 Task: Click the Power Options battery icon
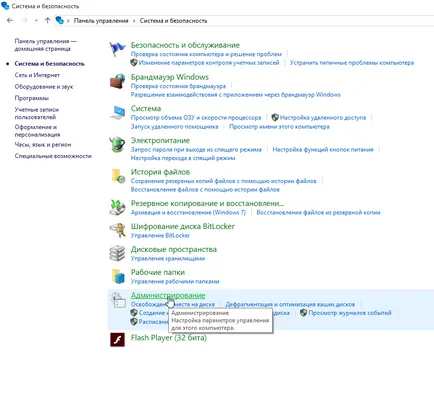pos(117,144)
